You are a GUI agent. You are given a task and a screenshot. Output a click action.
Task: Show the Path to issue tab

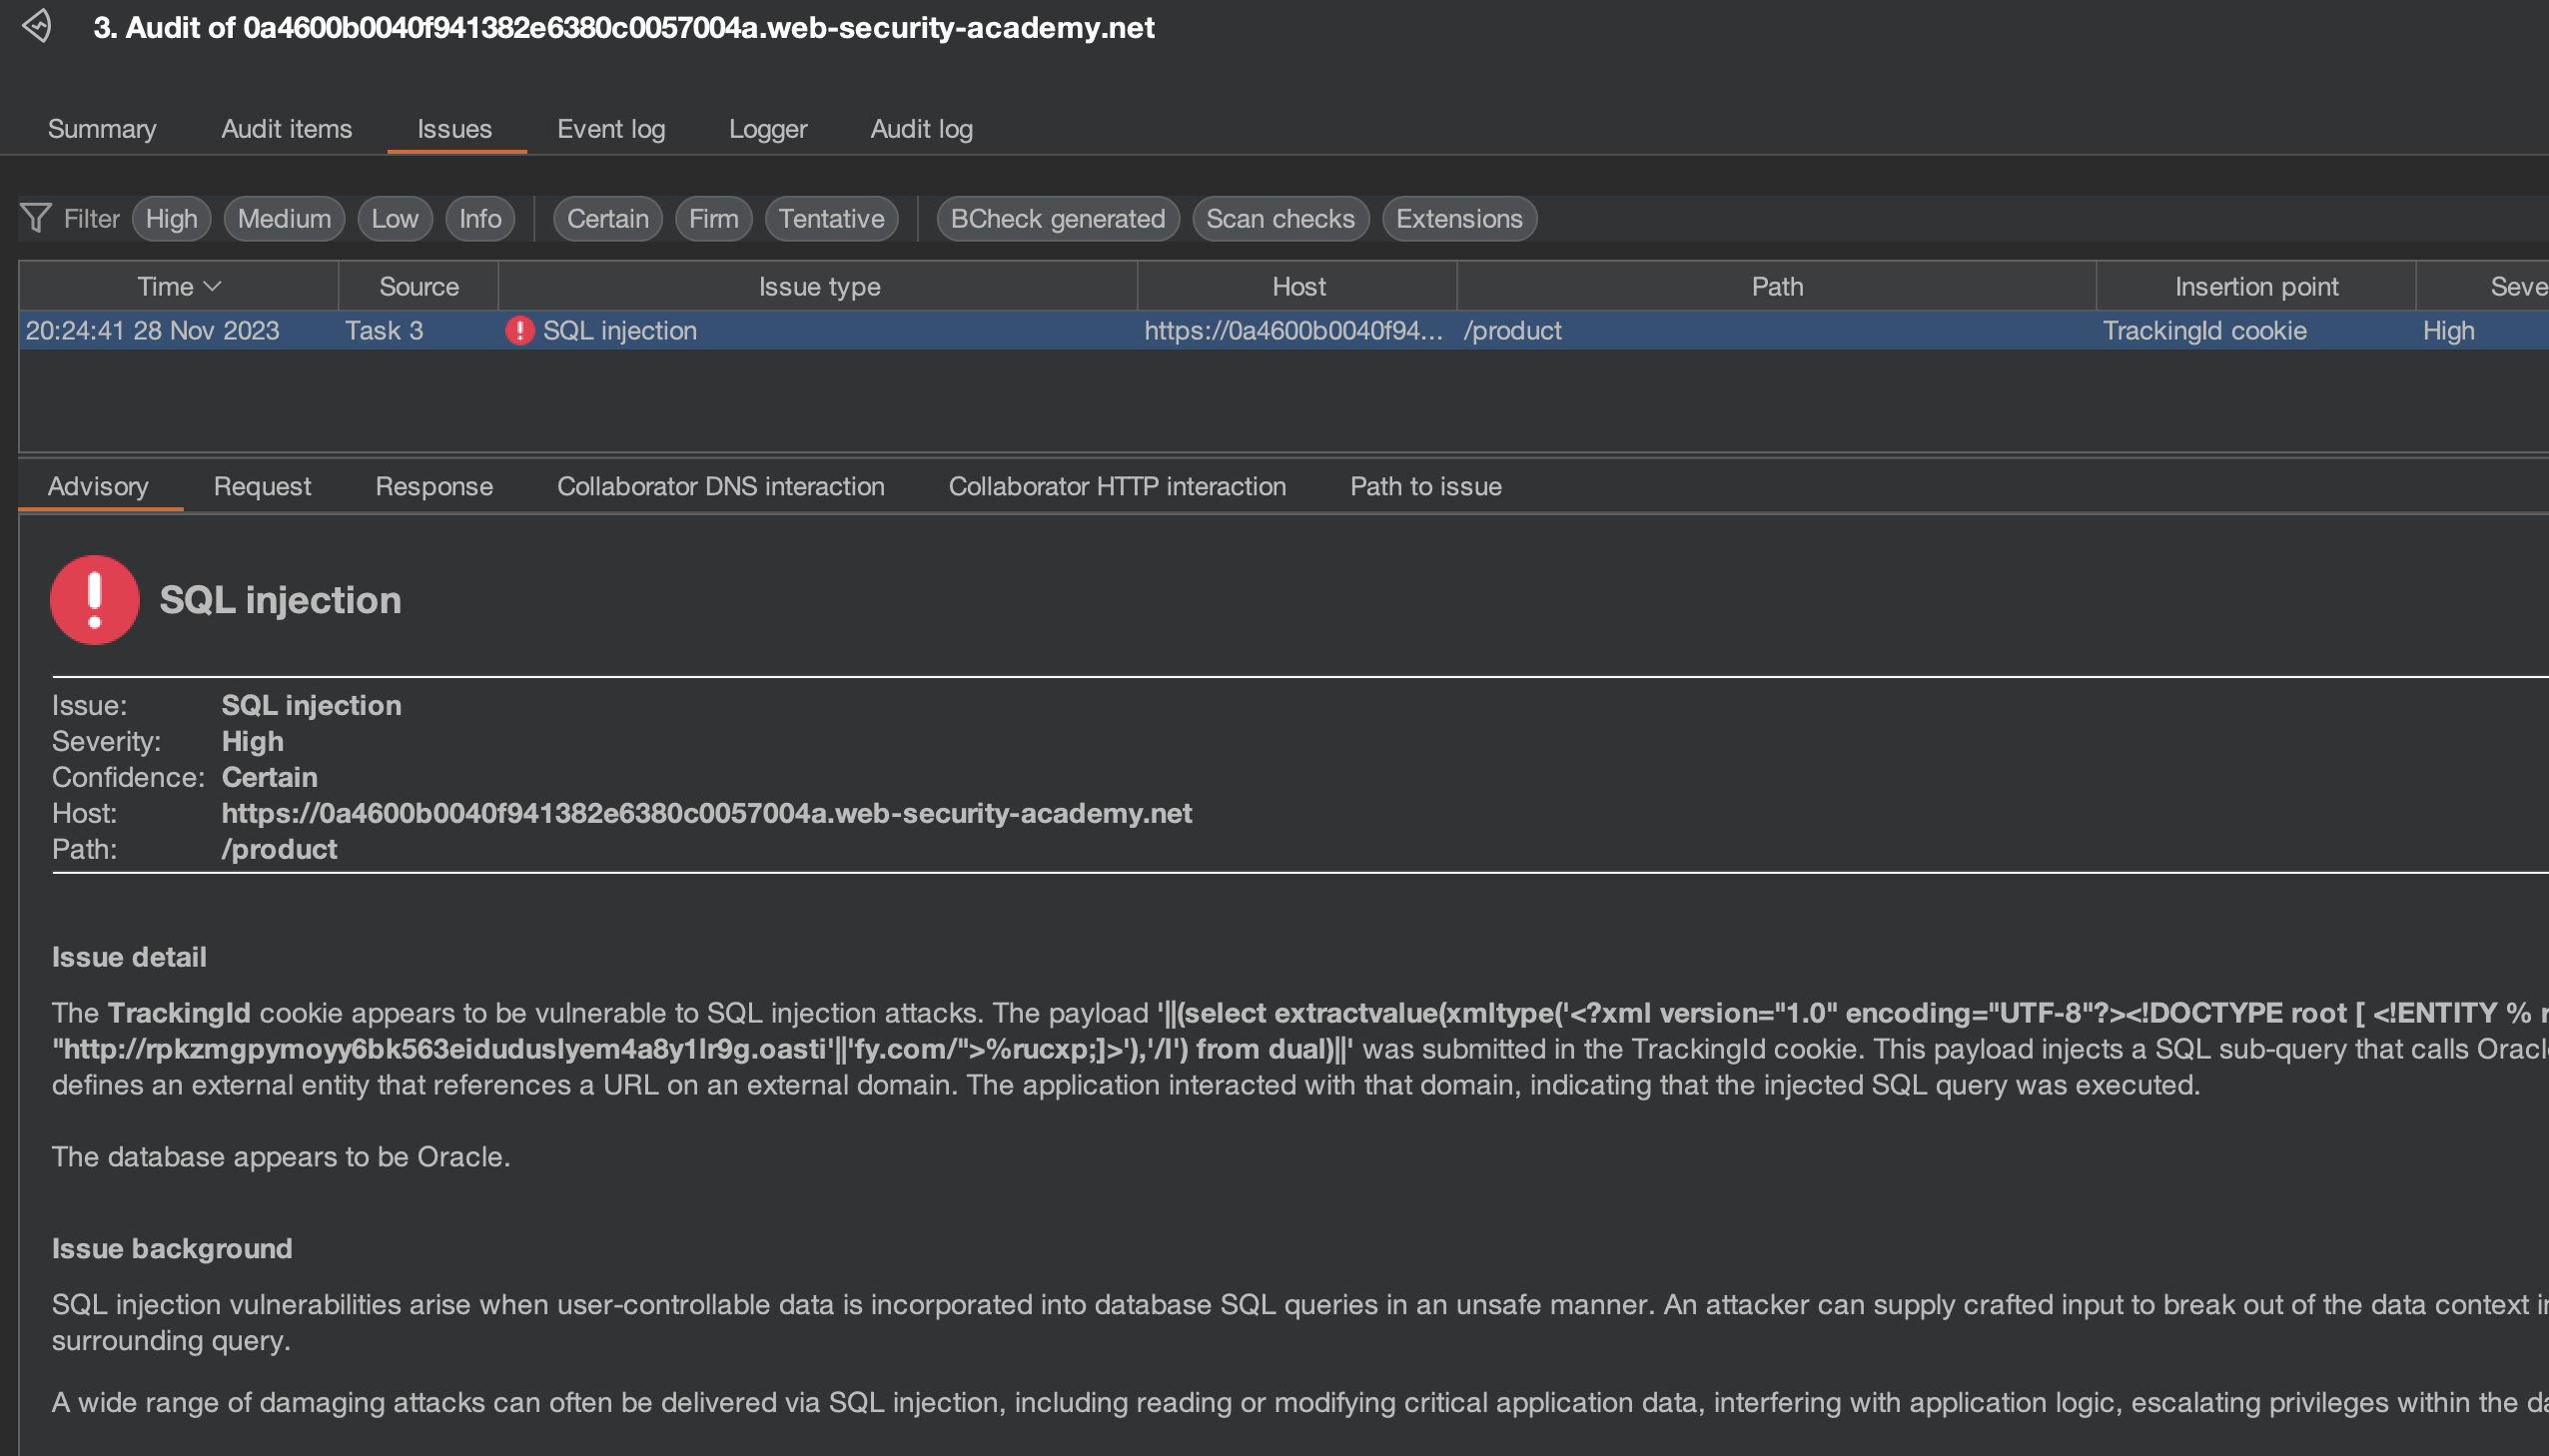tap(1425, 487)
